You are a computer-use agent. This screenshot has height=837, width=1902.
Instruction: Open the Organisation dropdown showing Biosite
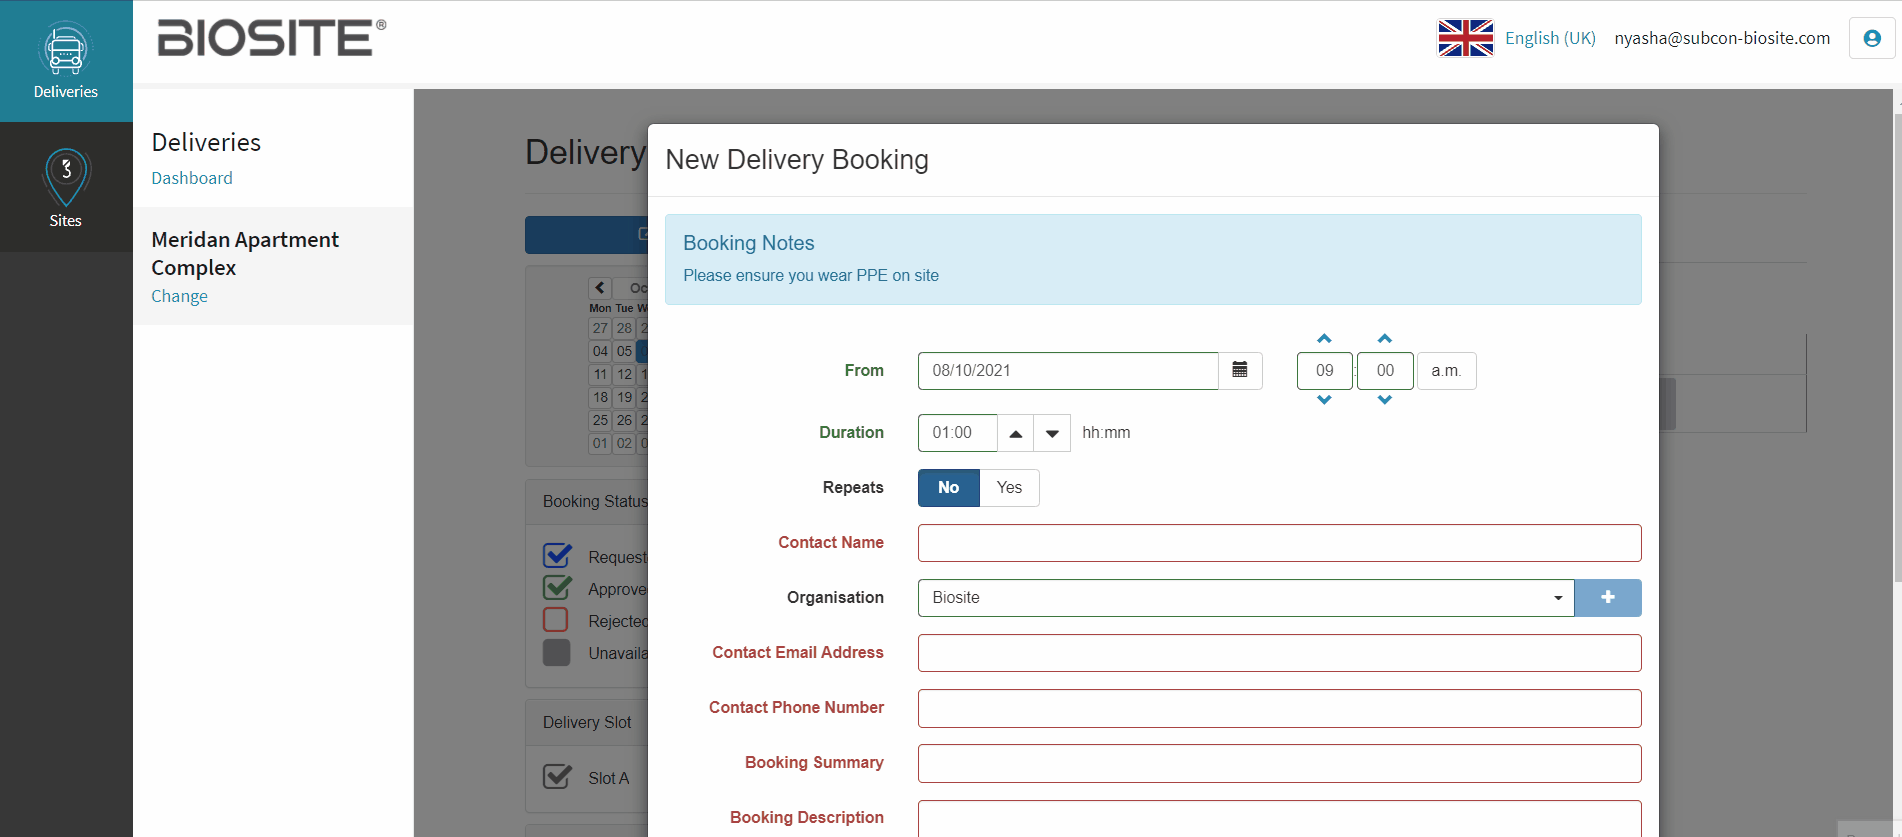pyautogui.click(x=1246, y=597)
